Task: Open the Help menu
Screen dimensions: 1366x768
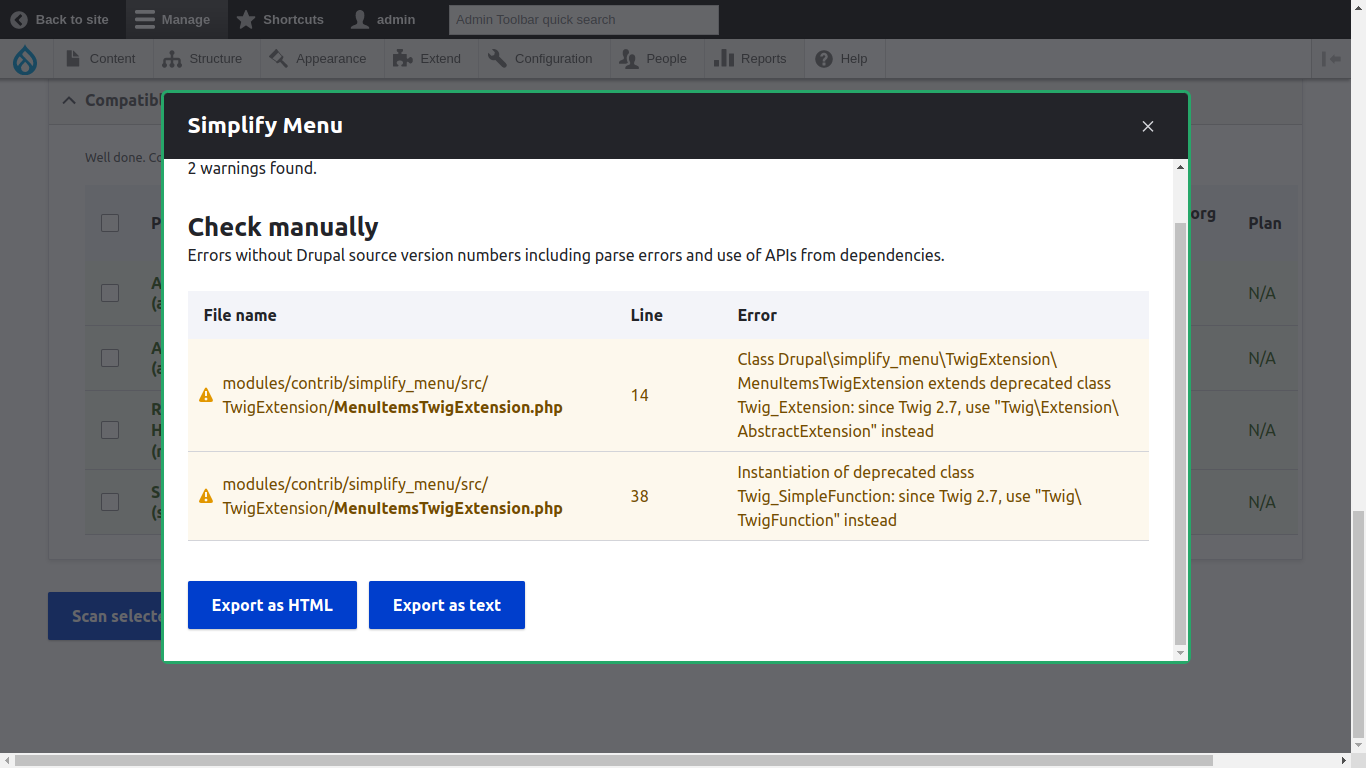Action: pyautogui.click(x=842, y=59)
